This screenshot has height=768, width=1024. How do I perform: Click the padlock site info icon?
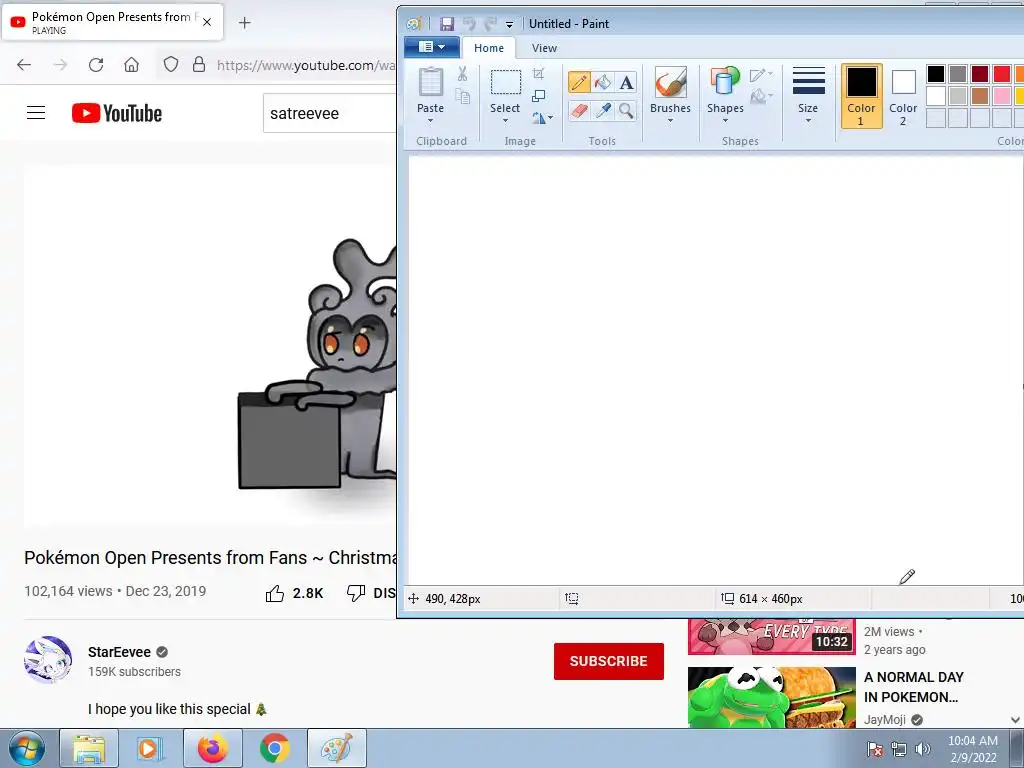[199, 64]
